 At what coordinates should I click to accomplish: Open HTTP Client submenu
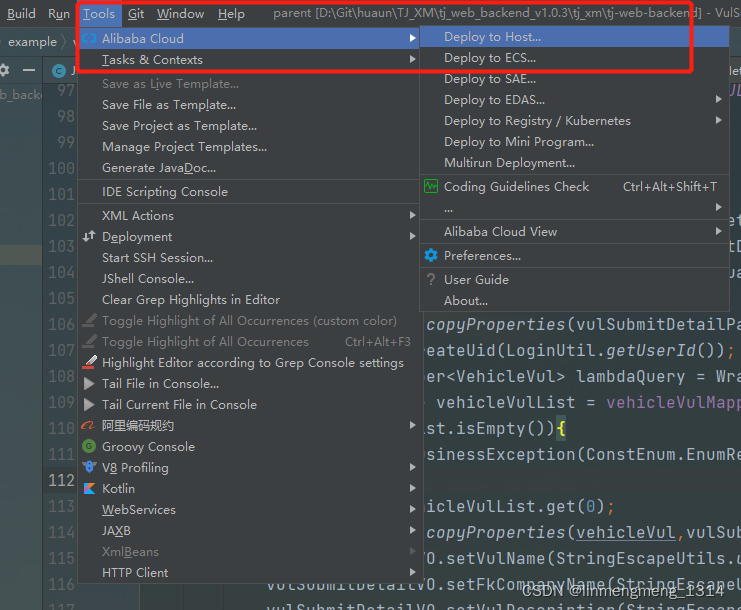(x=249, y=573)
